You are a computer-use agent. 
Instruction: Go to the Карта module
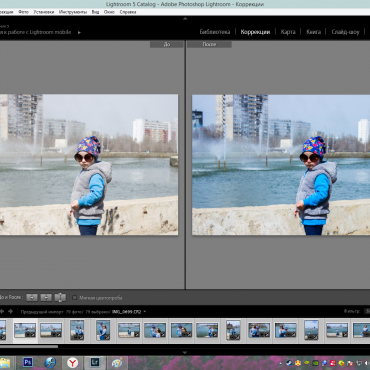point(288,32)
